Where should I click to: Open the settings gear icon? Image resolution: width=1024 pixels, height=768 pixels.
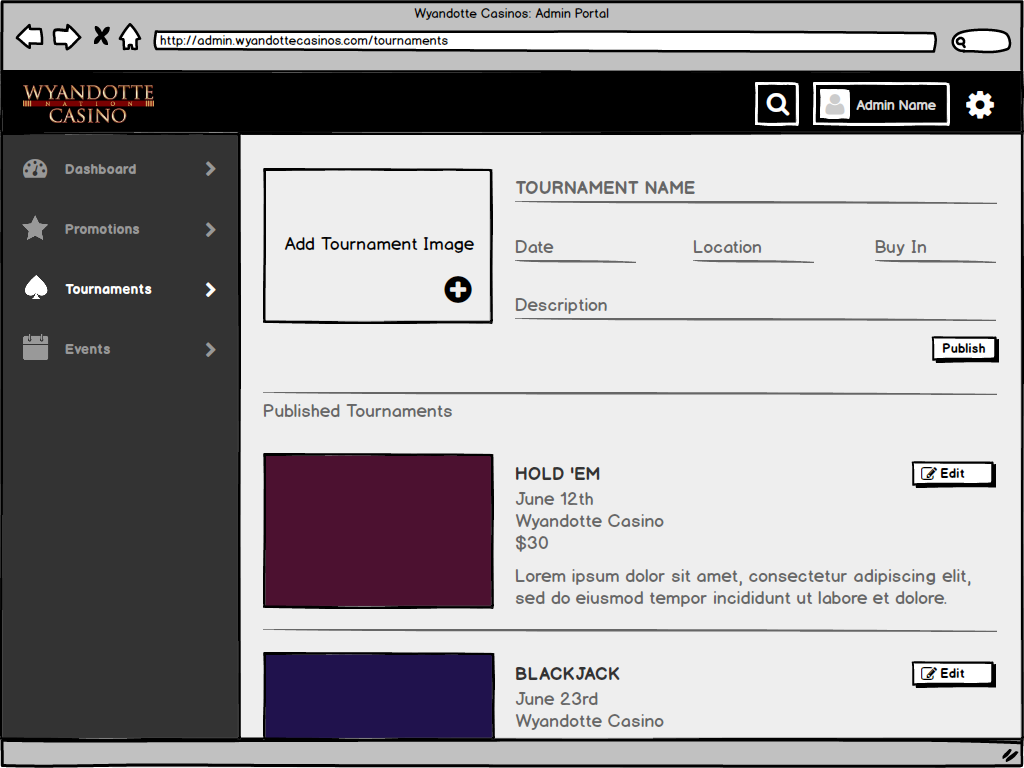(980, 104)
